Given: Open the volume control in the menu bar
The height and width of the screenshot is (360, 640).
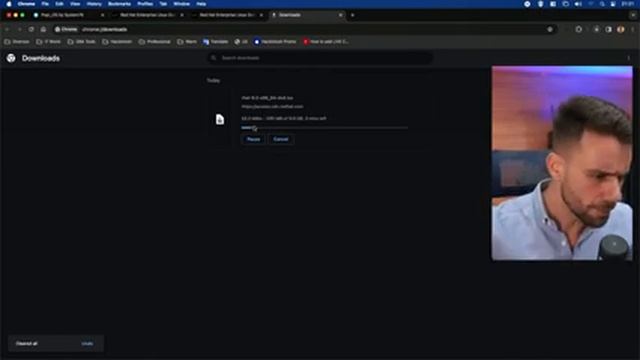Looking at the screenshot, I should tap(578, 4).
